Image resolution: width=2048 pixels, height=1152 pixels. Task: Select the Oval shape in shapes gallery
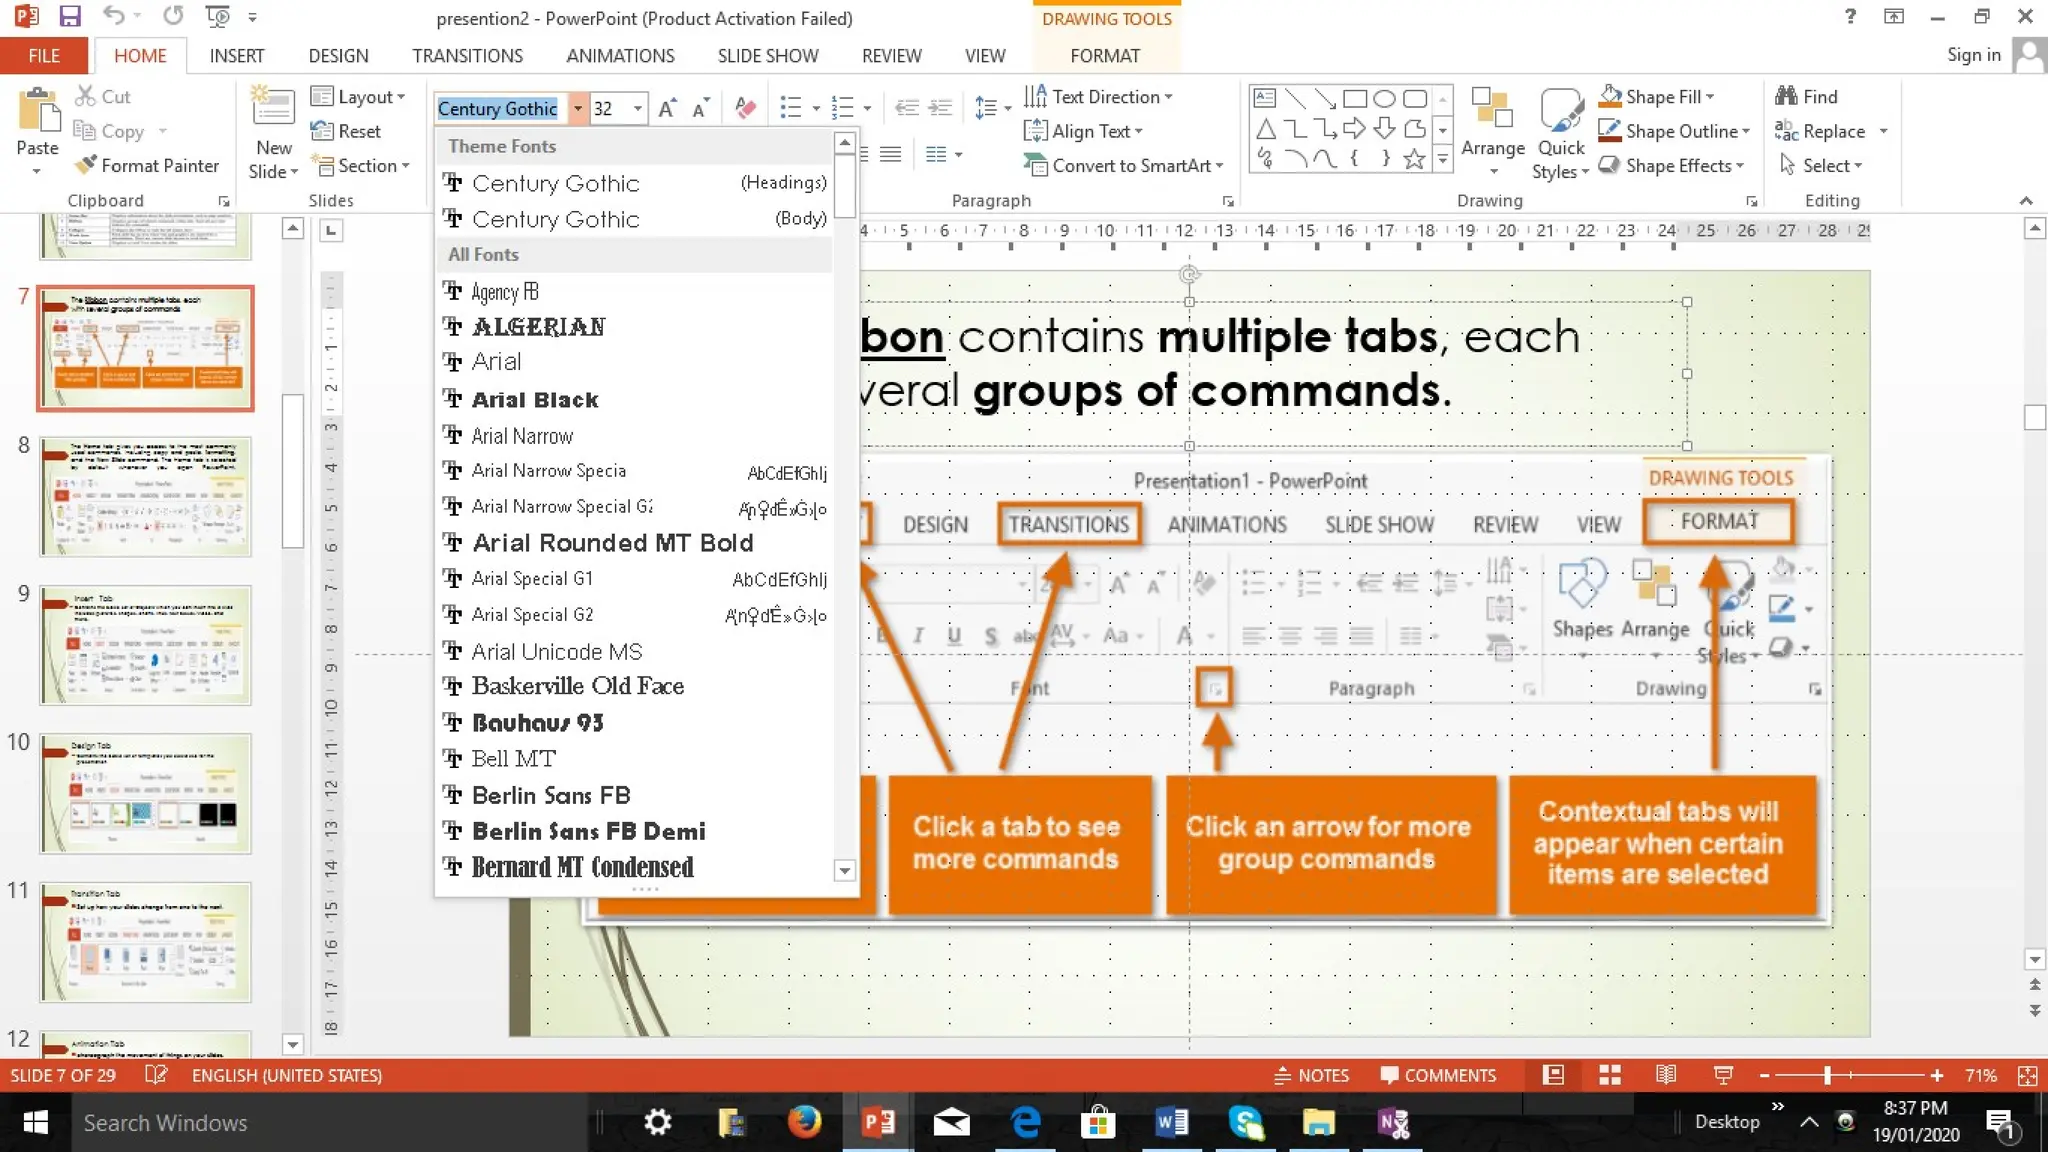pyautogui.click(x=1384, y=98)
